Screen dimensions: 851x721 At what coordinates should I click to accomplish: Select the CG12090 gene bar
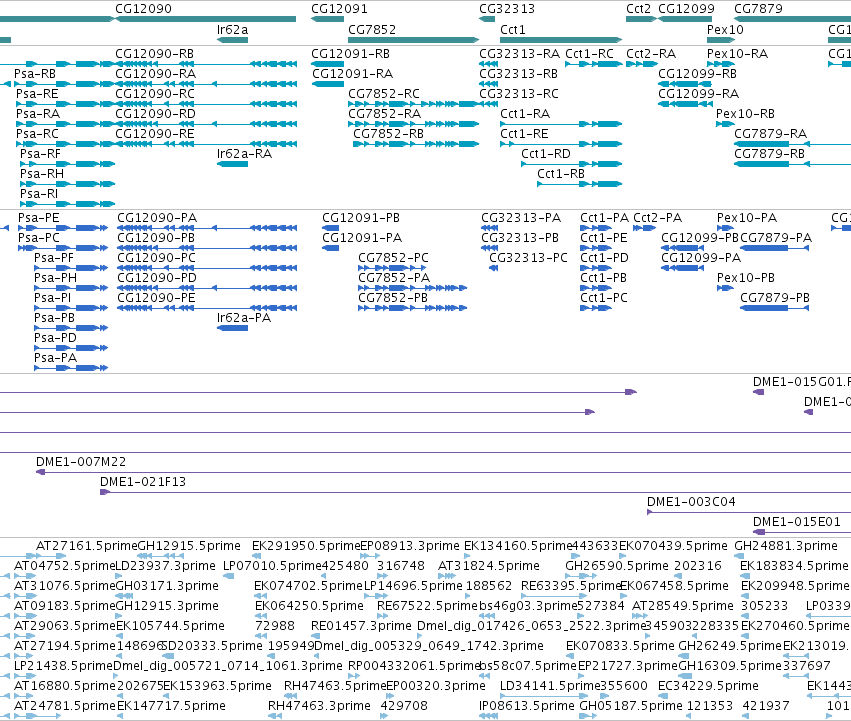click(x=206, y=19)
